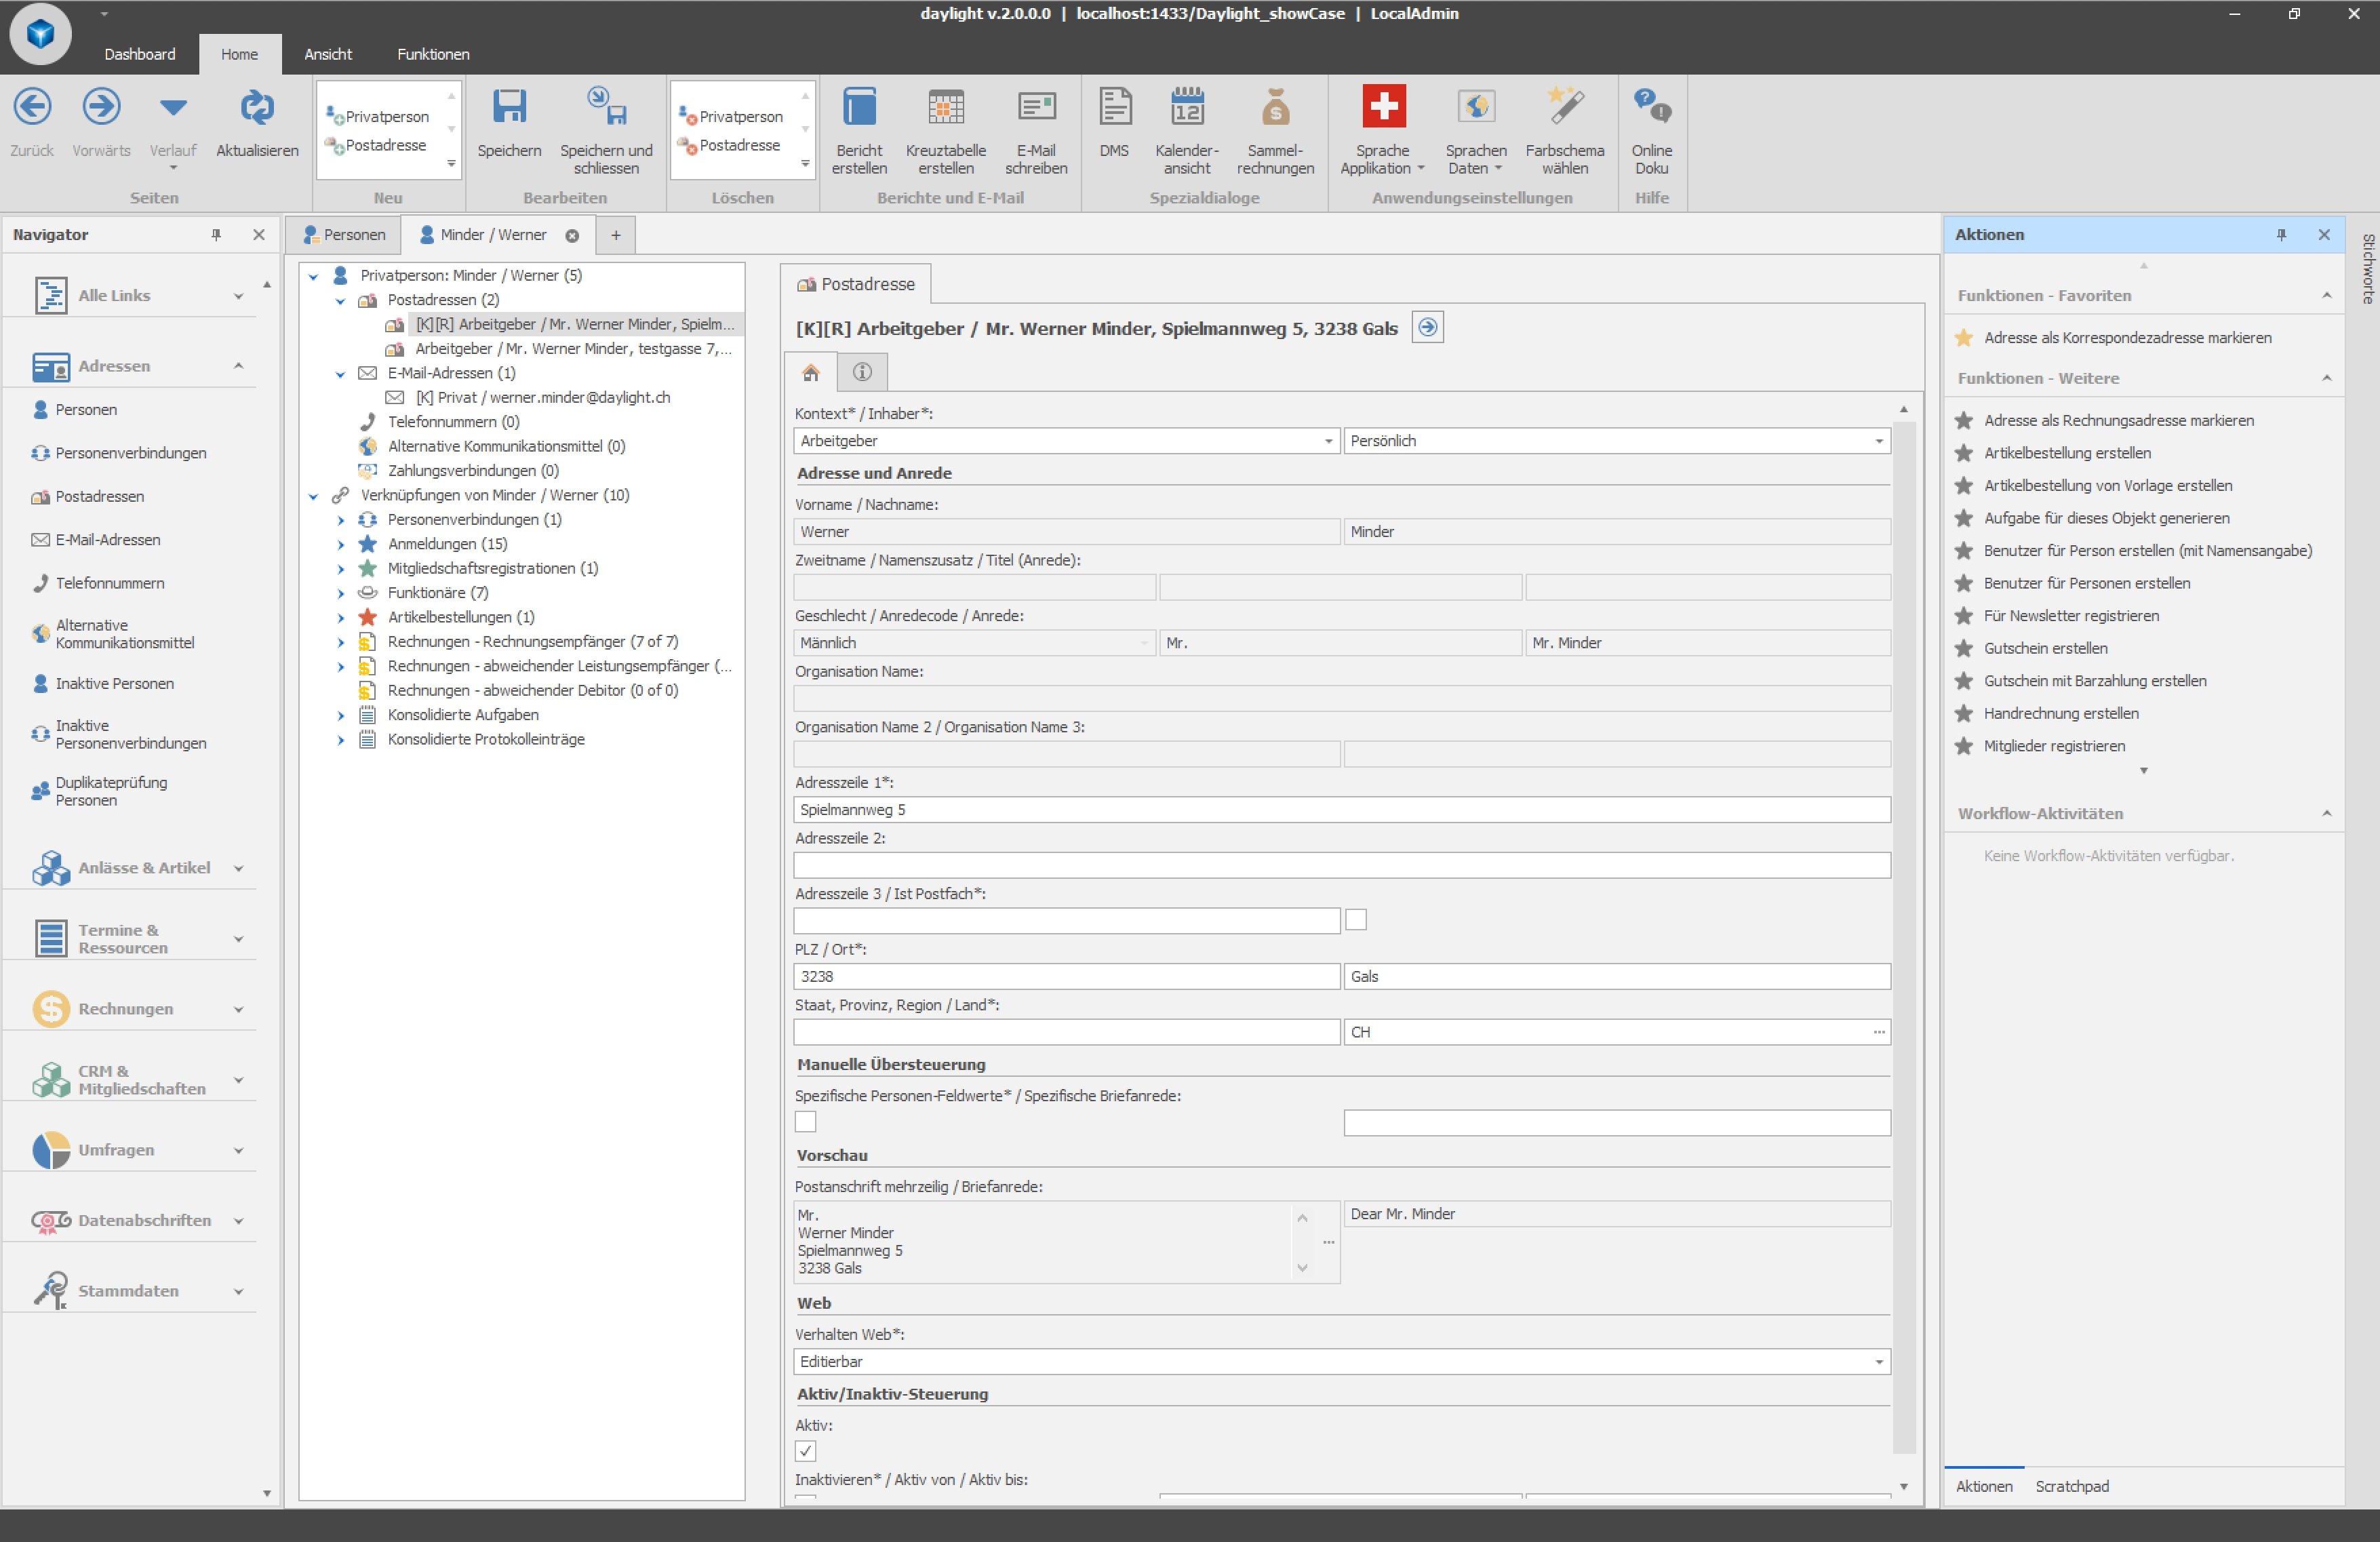Viewport: 2380px width, 1542px height.
Task: Expand the Anmeldungen (15) tree node
Action: (x=341, y=545)
